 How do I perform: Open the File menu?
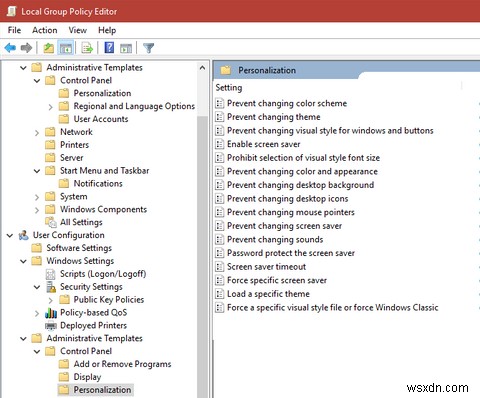[14, 30]
